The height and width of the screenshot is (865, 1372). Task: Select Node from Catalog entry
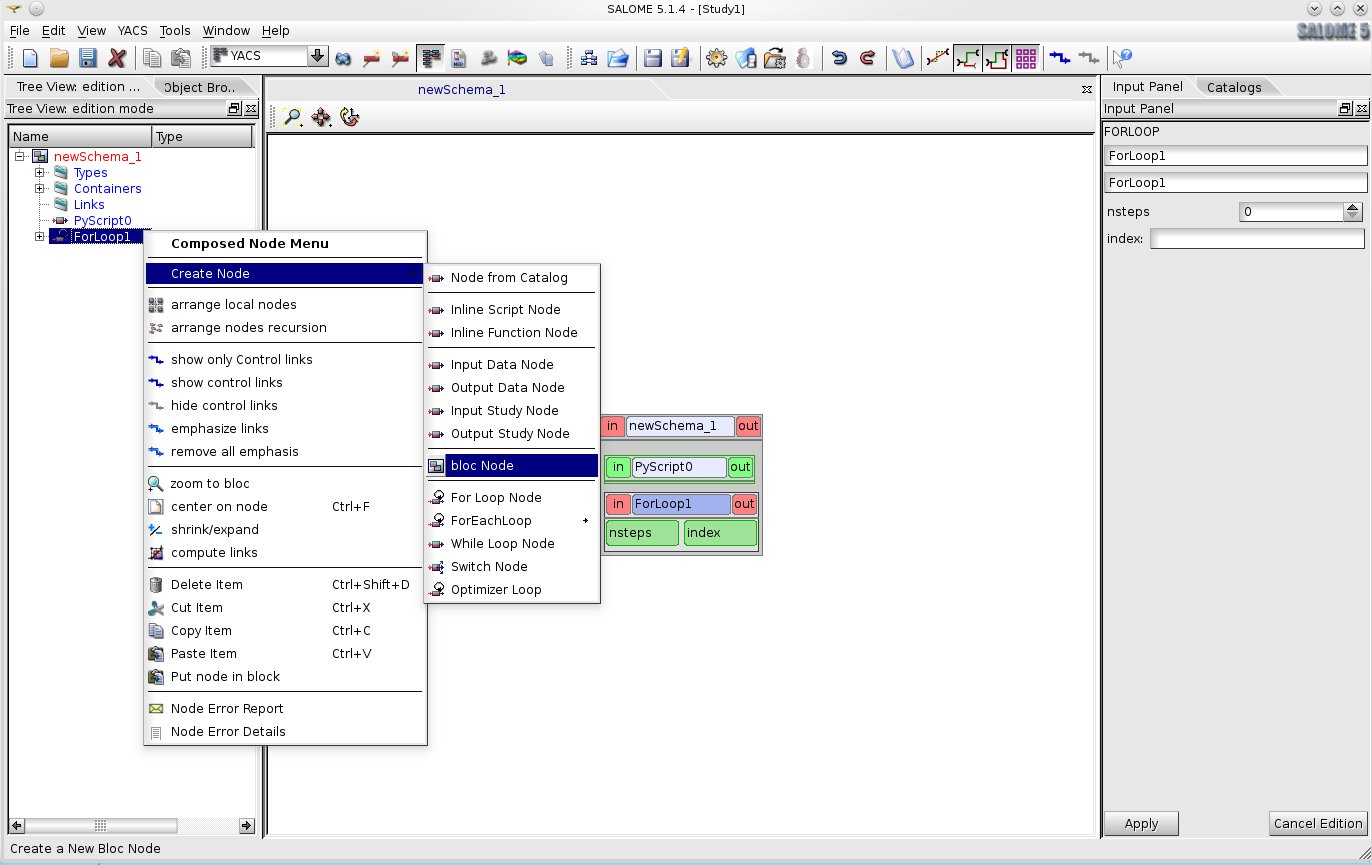coord(511,277)
